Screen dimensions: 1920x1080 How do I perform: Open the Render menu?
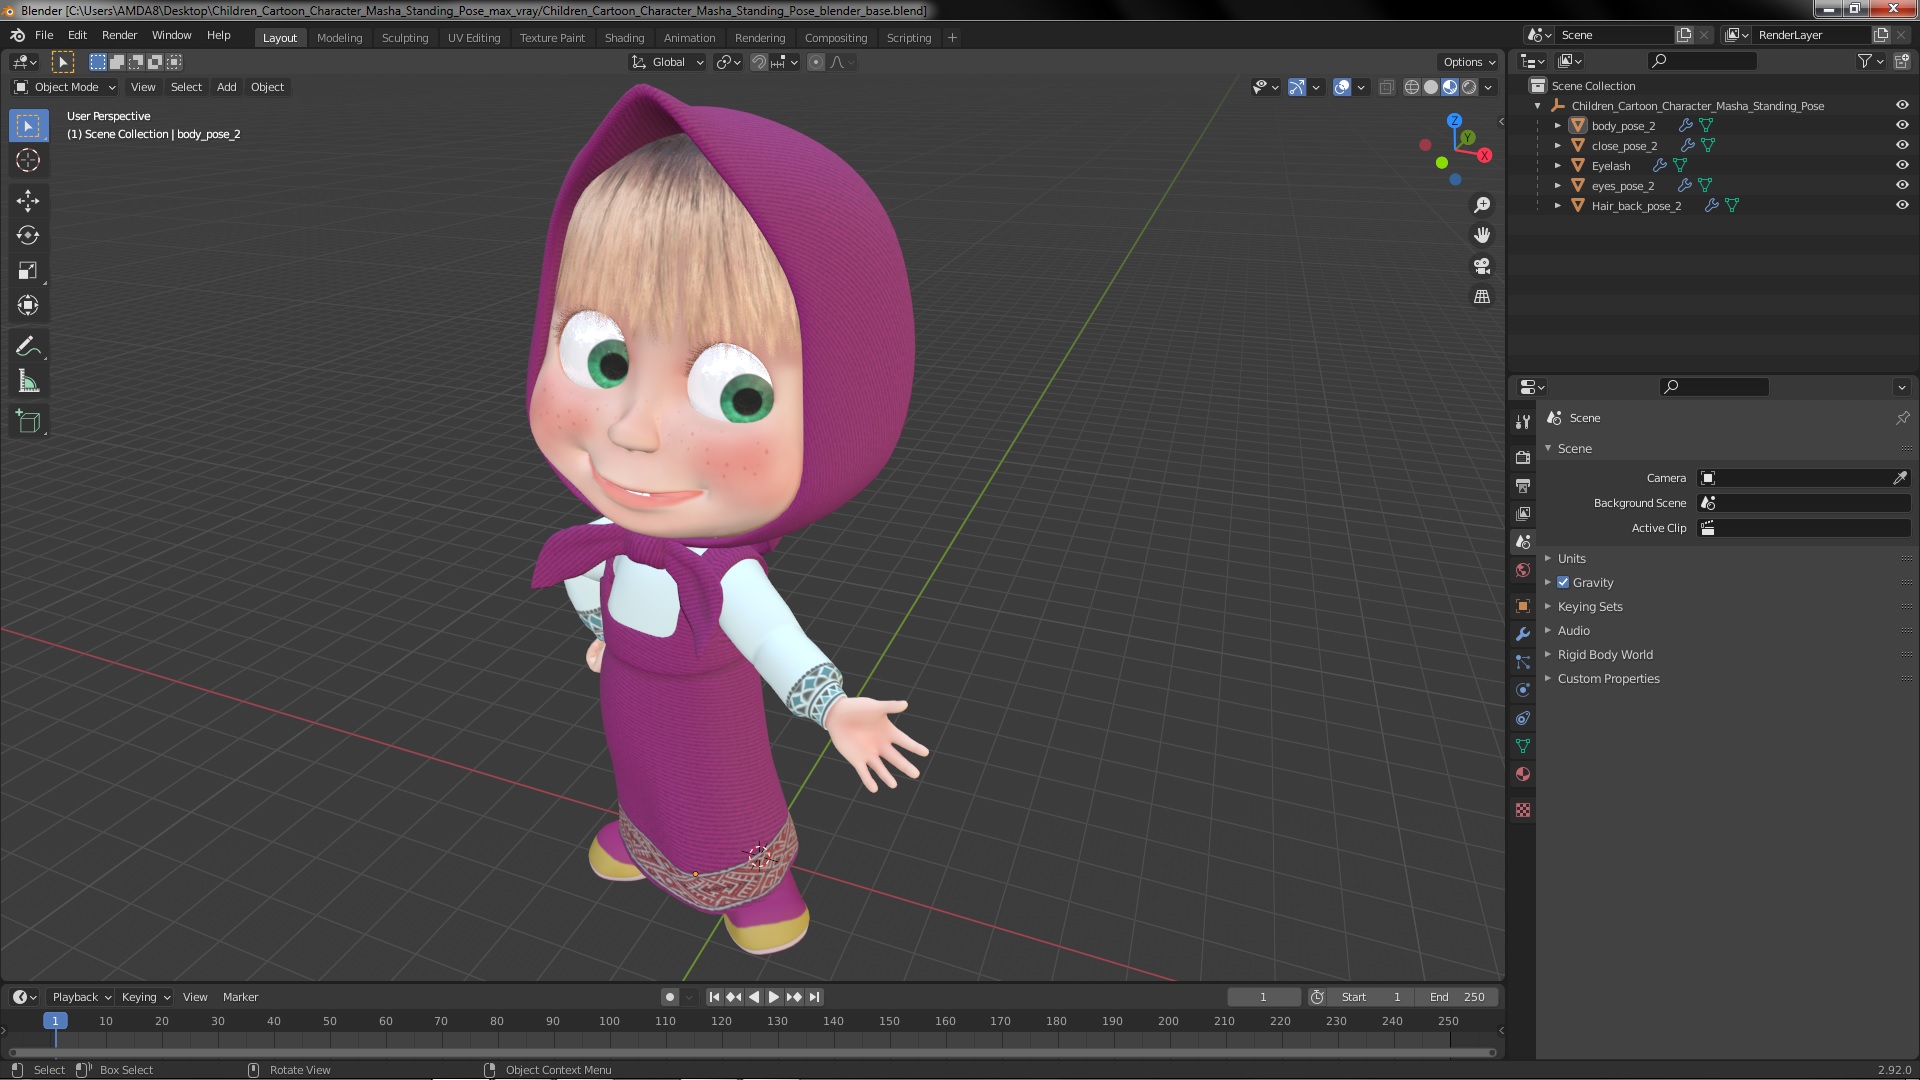[119, 35]
